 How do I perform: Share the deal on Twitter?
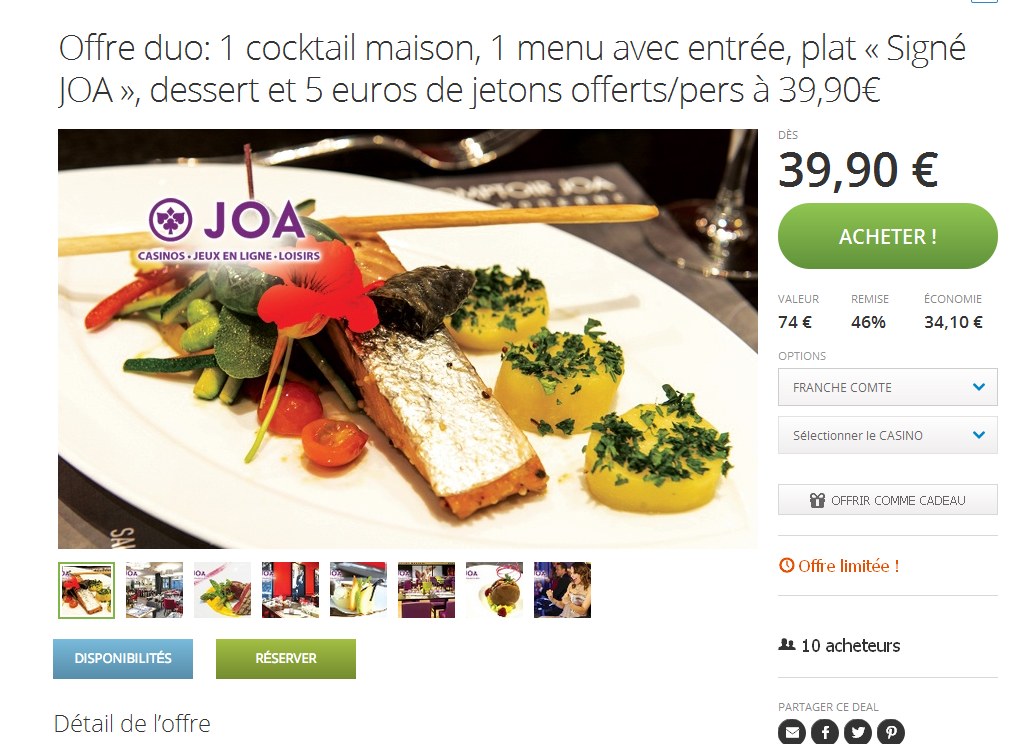tap(858, 732)
